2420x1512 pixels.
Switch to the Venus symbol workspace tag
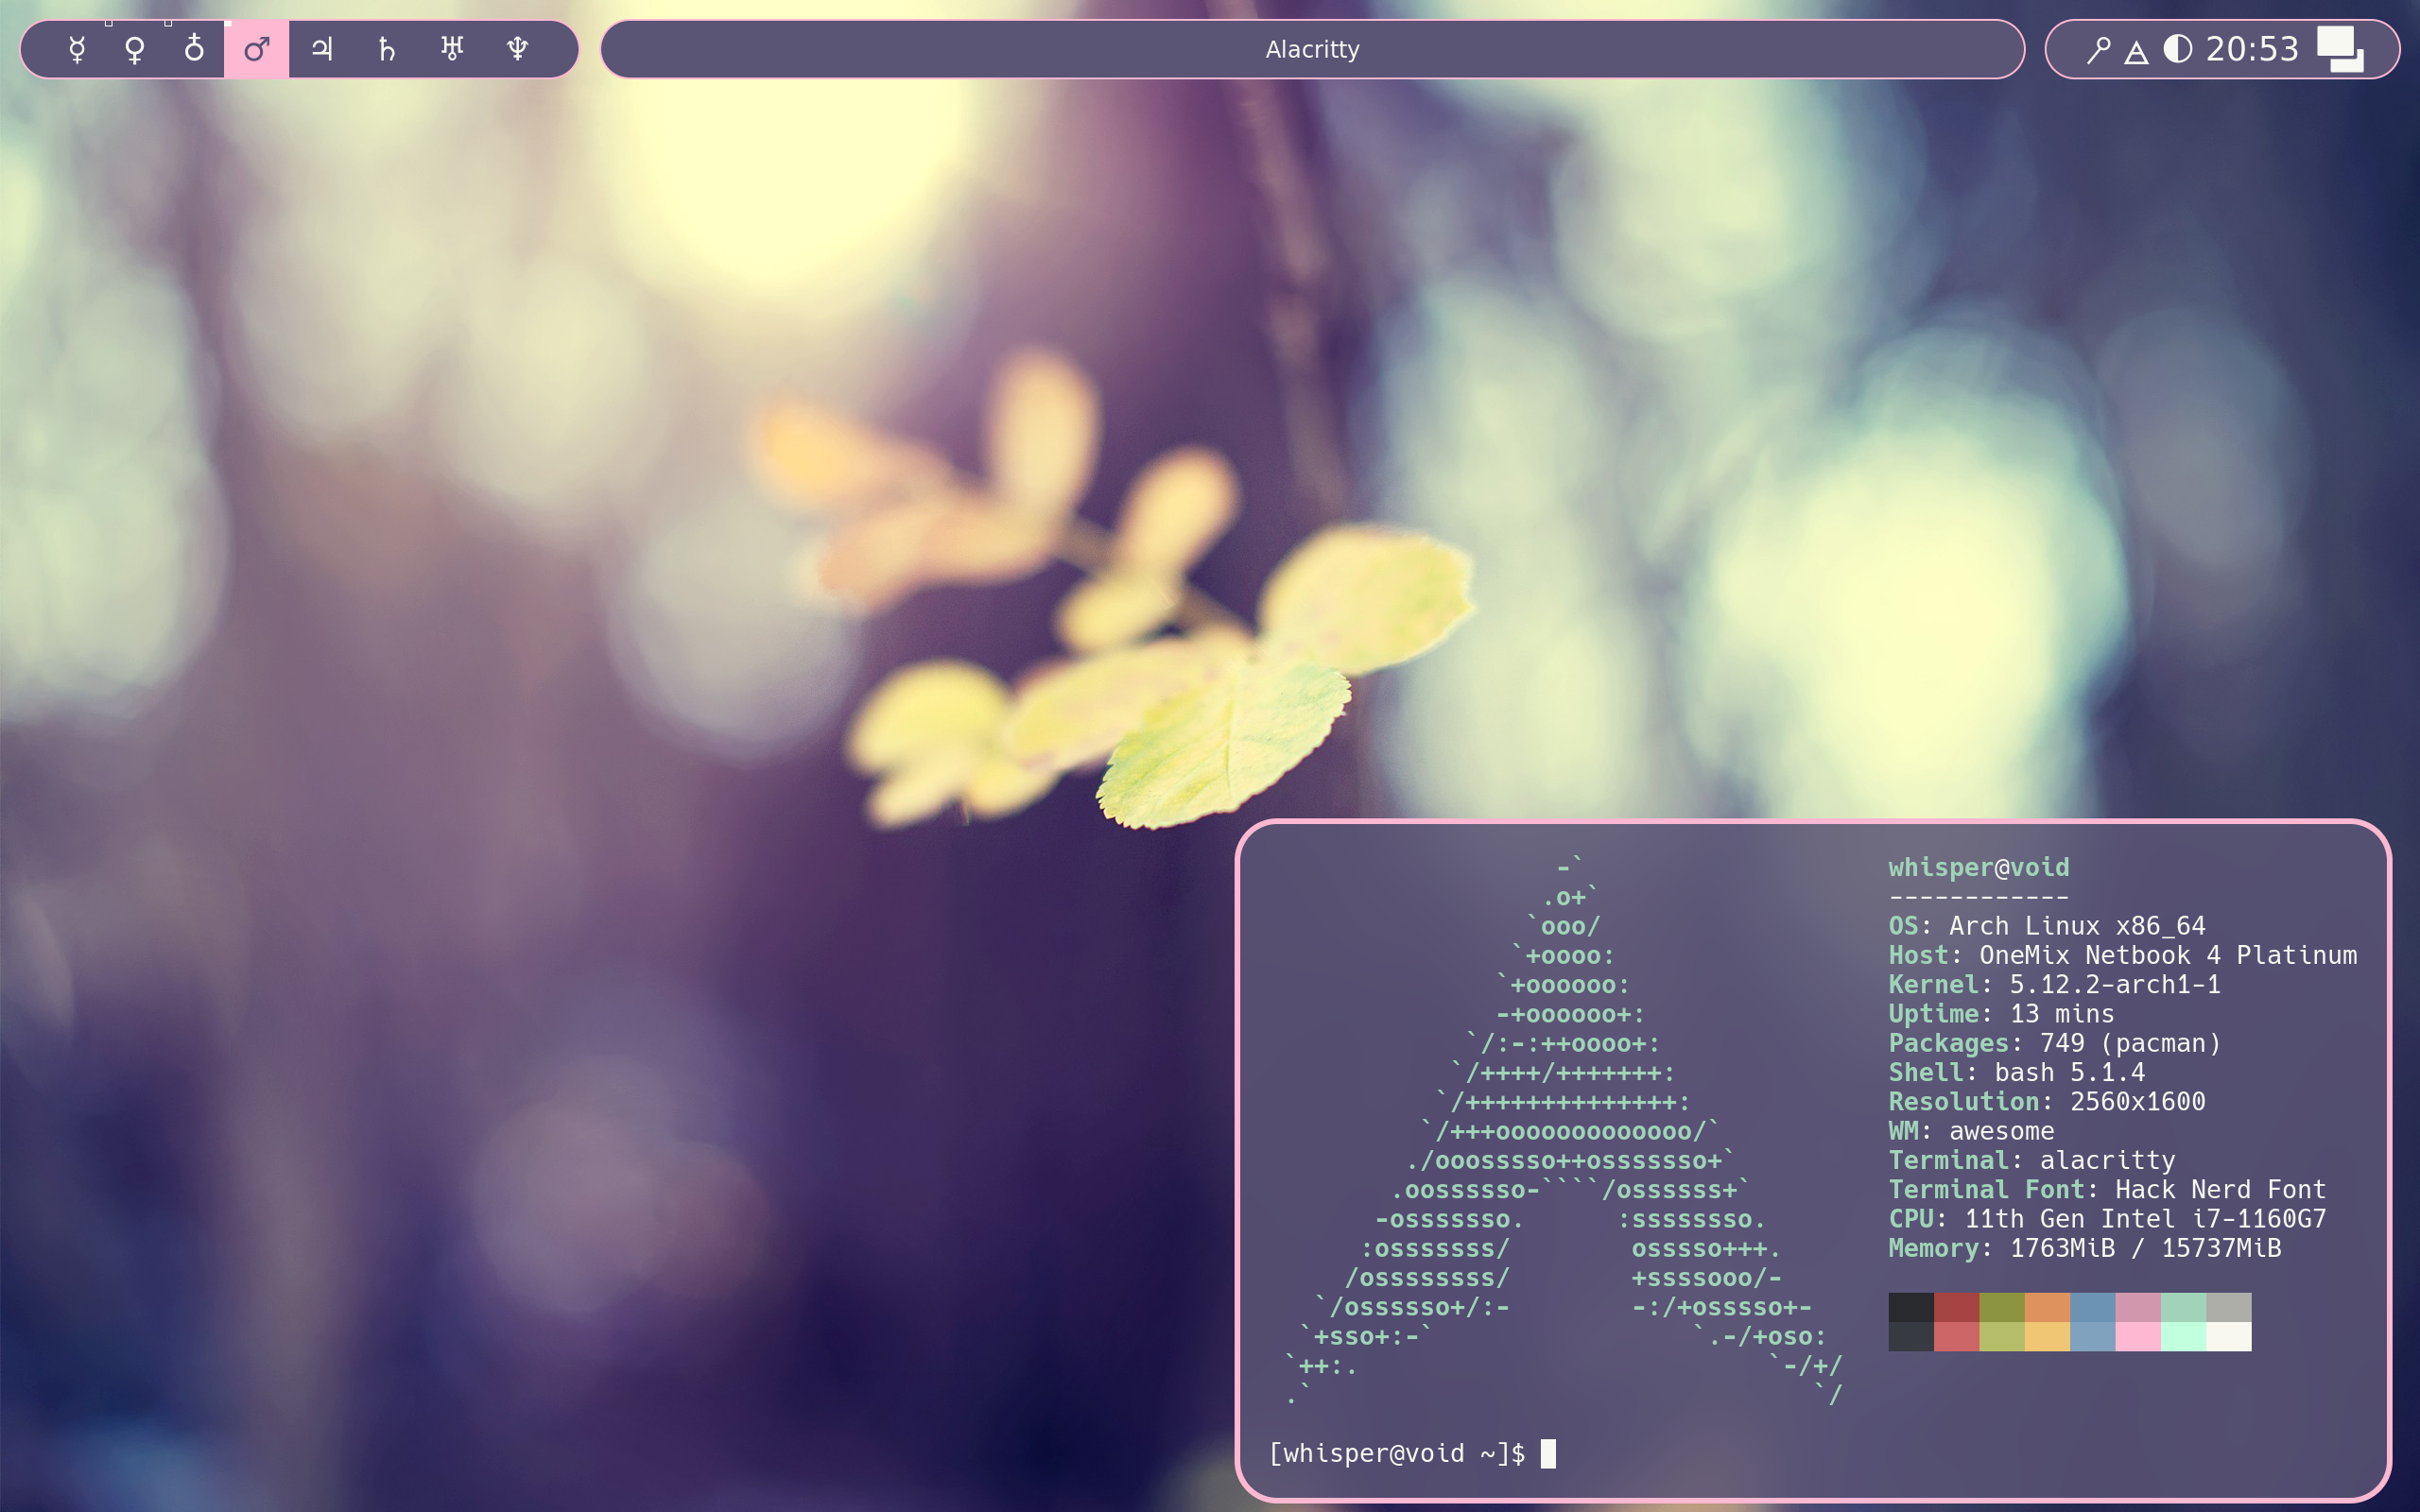click(135, 49)
